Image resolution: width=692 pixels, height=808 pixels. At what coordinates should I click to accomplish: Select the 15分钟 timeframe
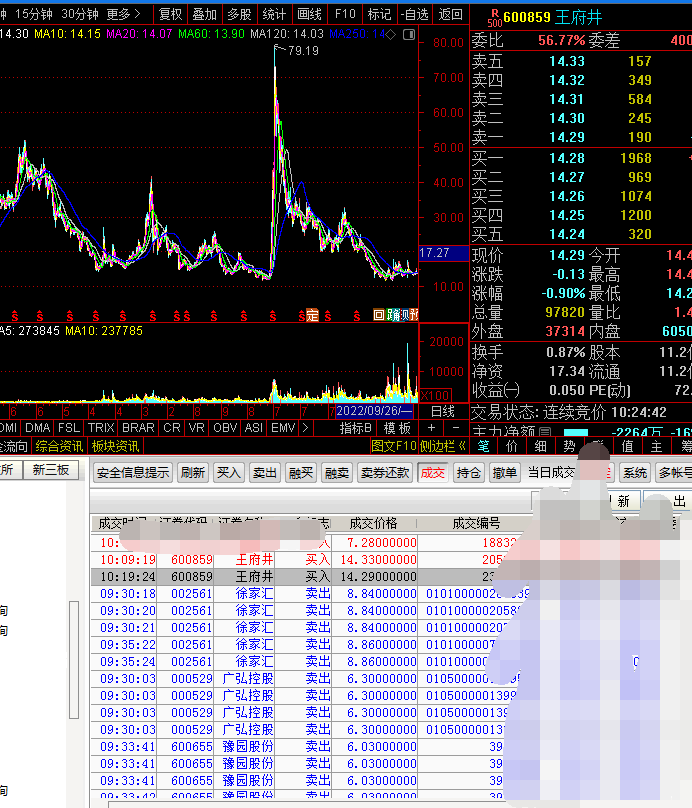tap(33, 14)
